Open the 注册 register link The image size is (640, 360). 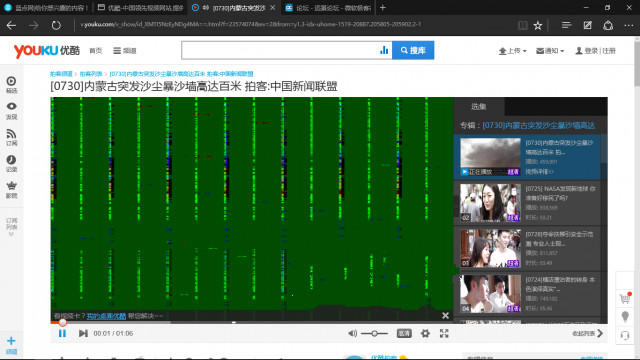click(609, 51)
